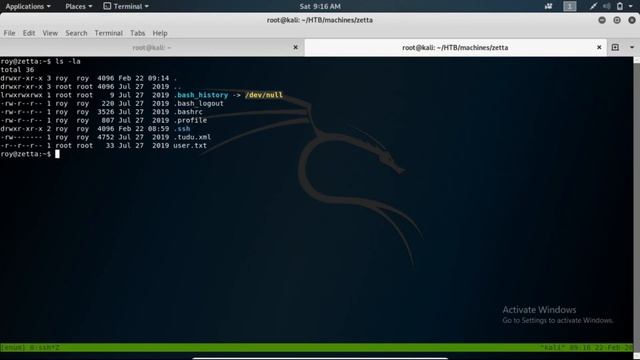Open the View menu
This screenshot has height=360, width=640.
coord(50,33)
